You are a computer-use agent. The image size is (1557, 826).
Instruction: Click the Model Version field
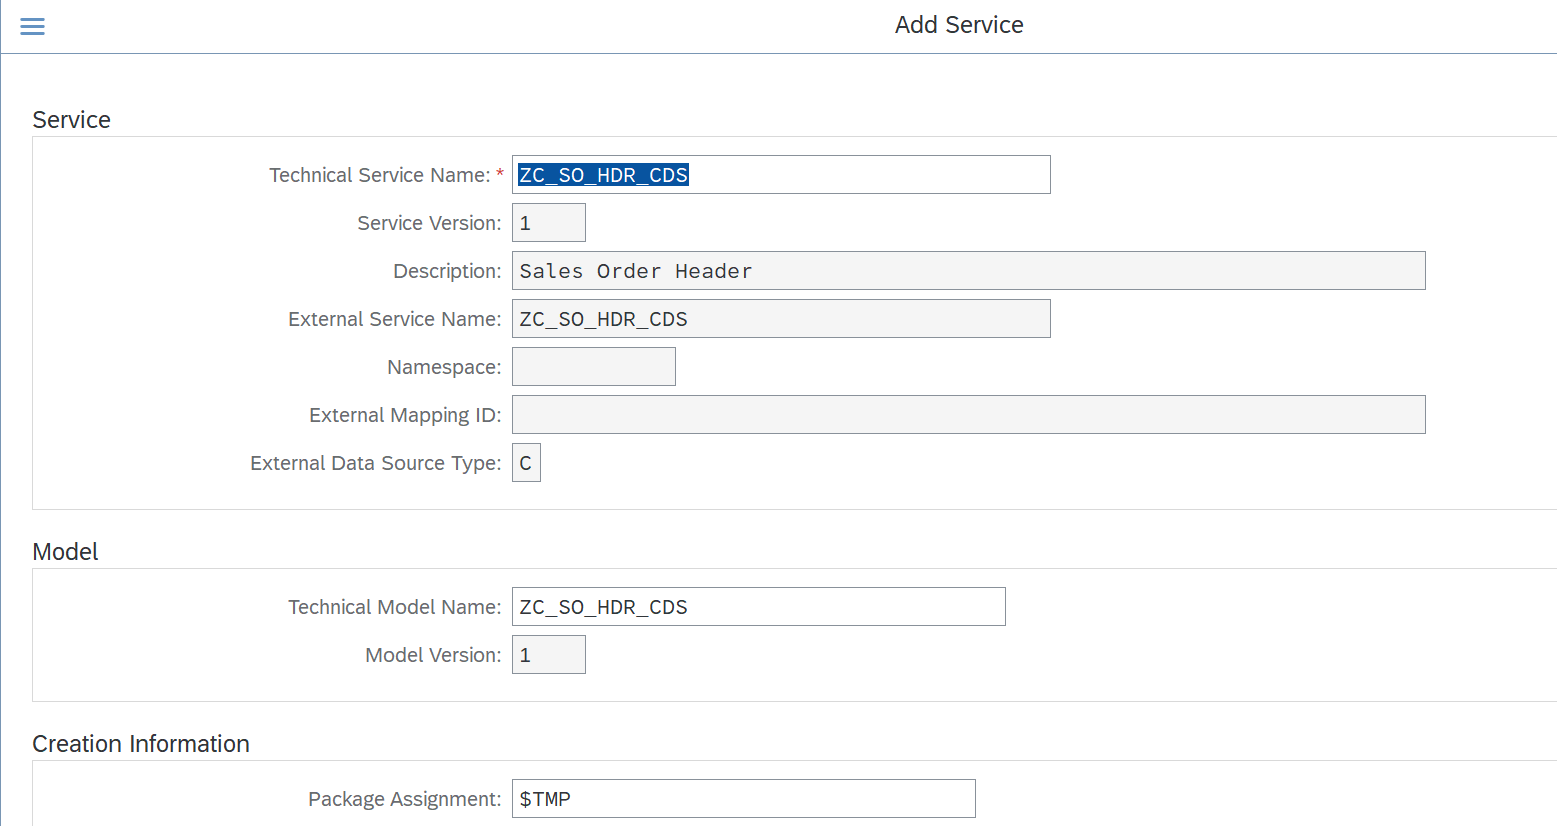(x=548, y=654)
